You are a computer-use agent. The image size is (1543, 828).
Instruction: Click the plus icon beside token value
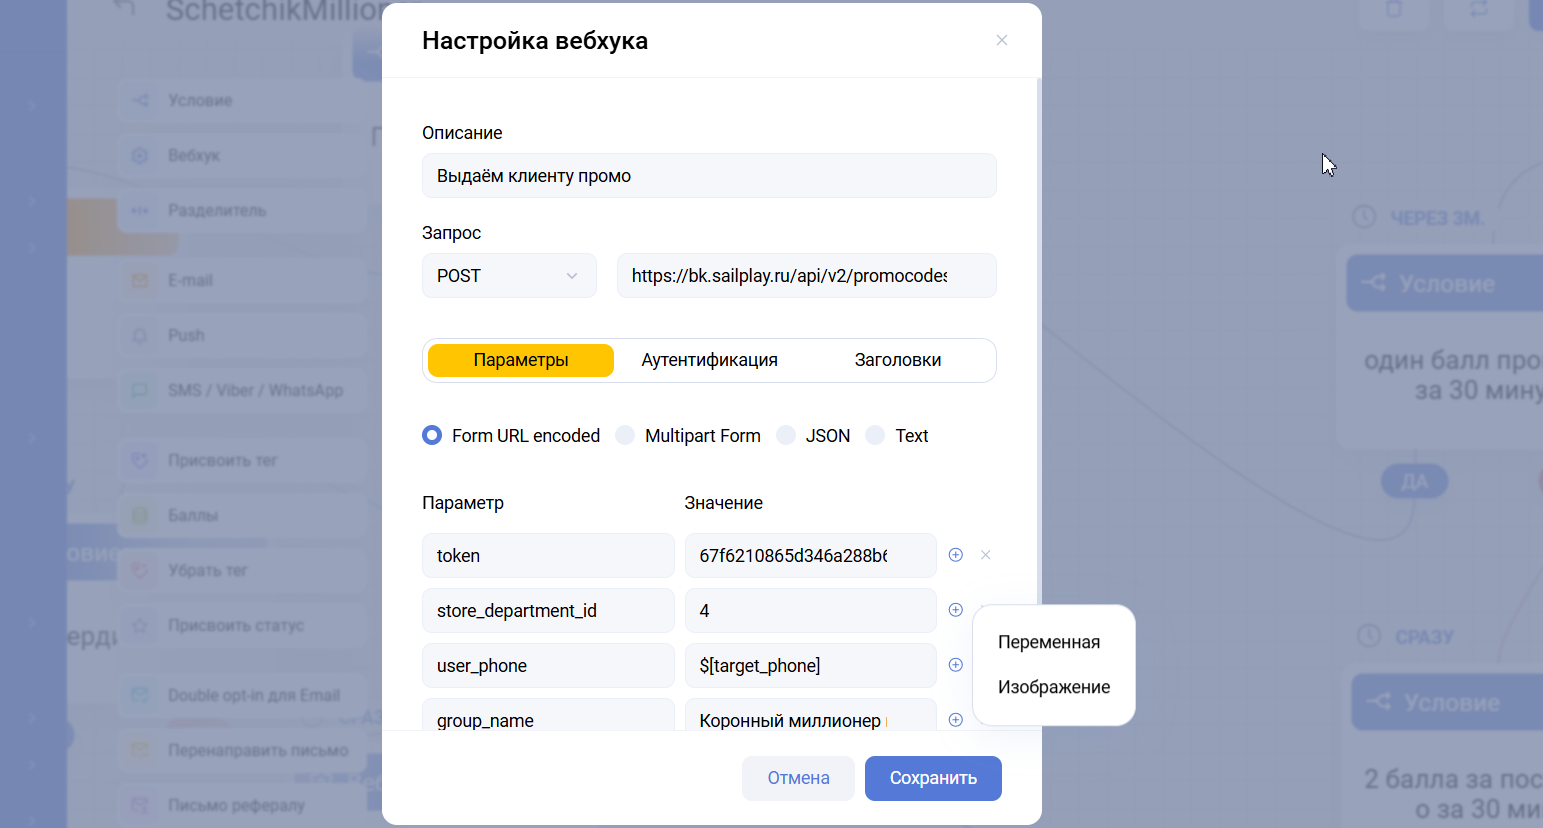(955, 555)
